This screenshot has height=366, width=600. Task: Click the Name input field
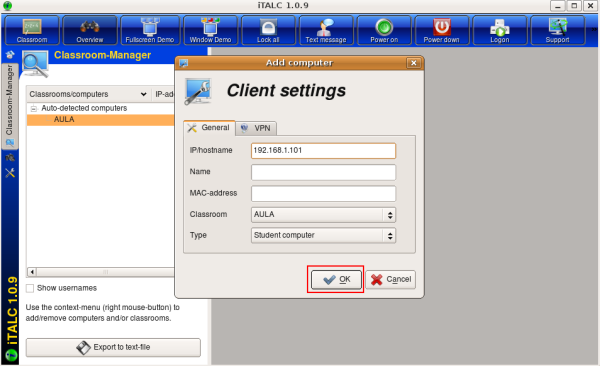pyautogui.click(x=323, y=172)
